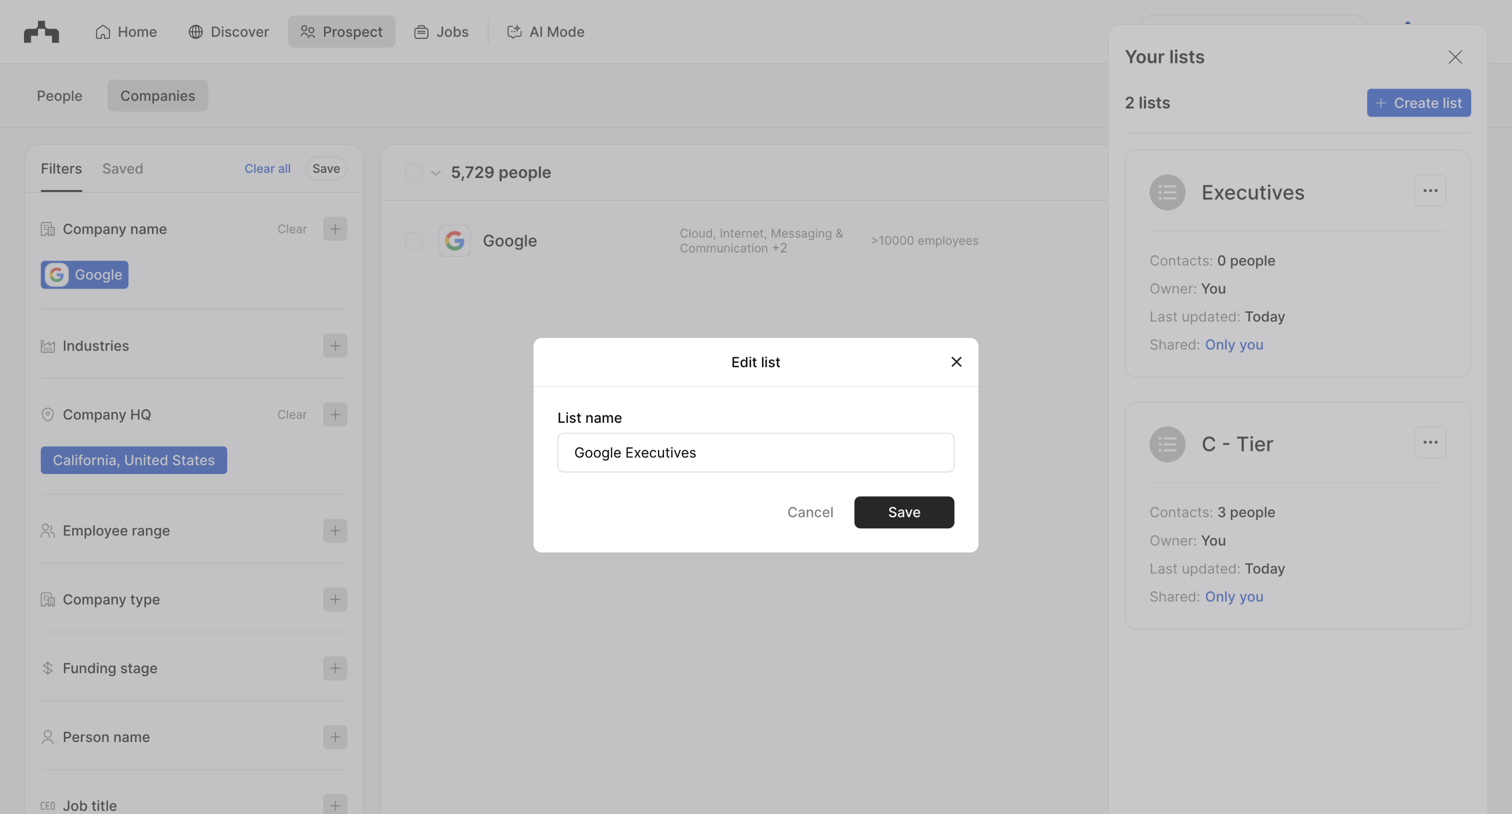Switch to AI Mode
The image size is (1512, 814).
pyautogui.click(x=546, y=32)
